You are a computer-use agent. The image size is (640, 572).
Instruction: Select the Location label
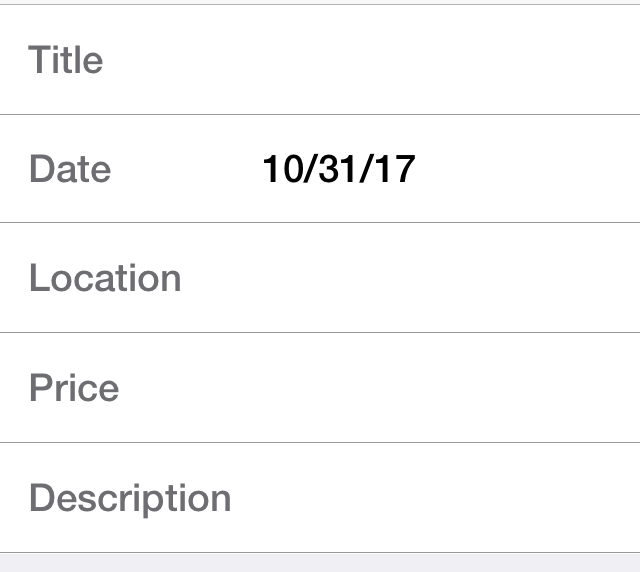tap(105, 278)
